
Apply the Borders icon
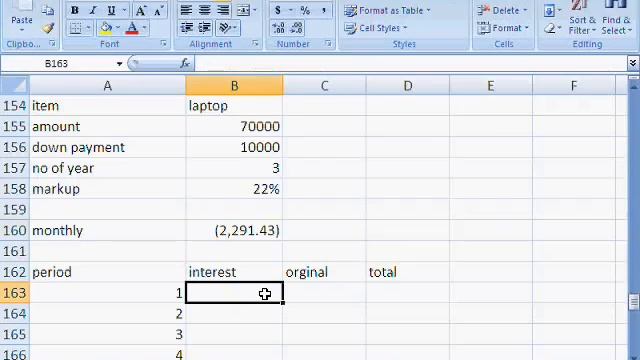tap(76, 28)
